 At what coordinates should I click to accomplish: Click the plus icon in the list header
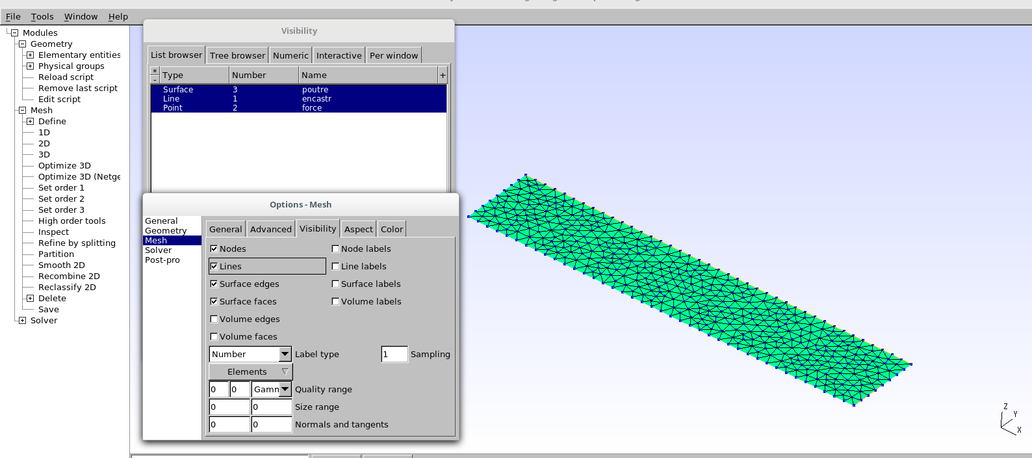(x=442, y=75)
